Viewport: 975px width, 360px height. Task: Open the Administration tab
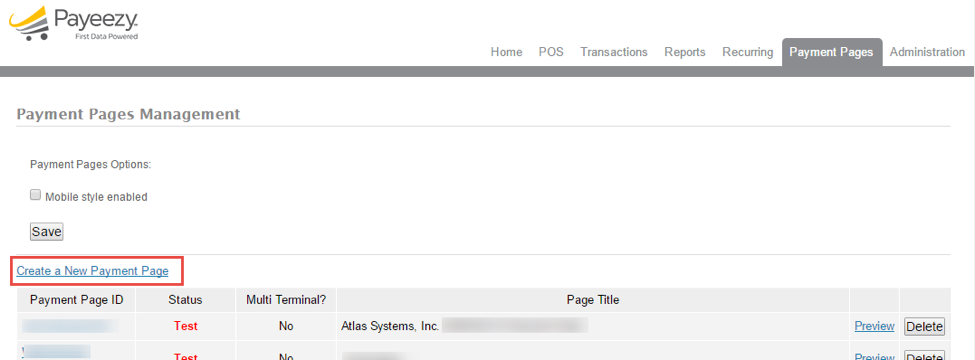click(x=927, y=52)
